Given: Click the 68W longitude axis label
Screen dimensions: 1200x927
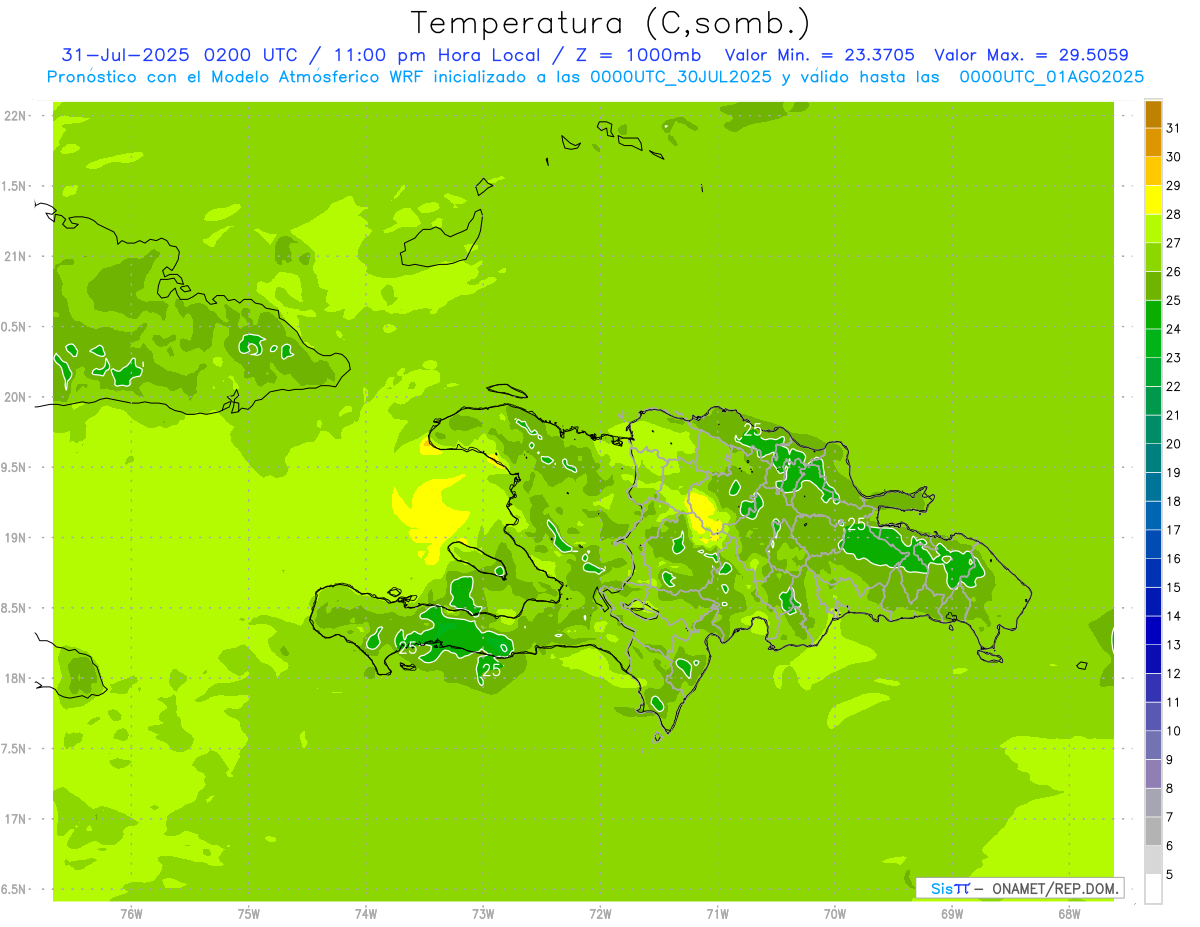Looking at the screenshot, I should pyautogui.click(x=1069, y=913).
